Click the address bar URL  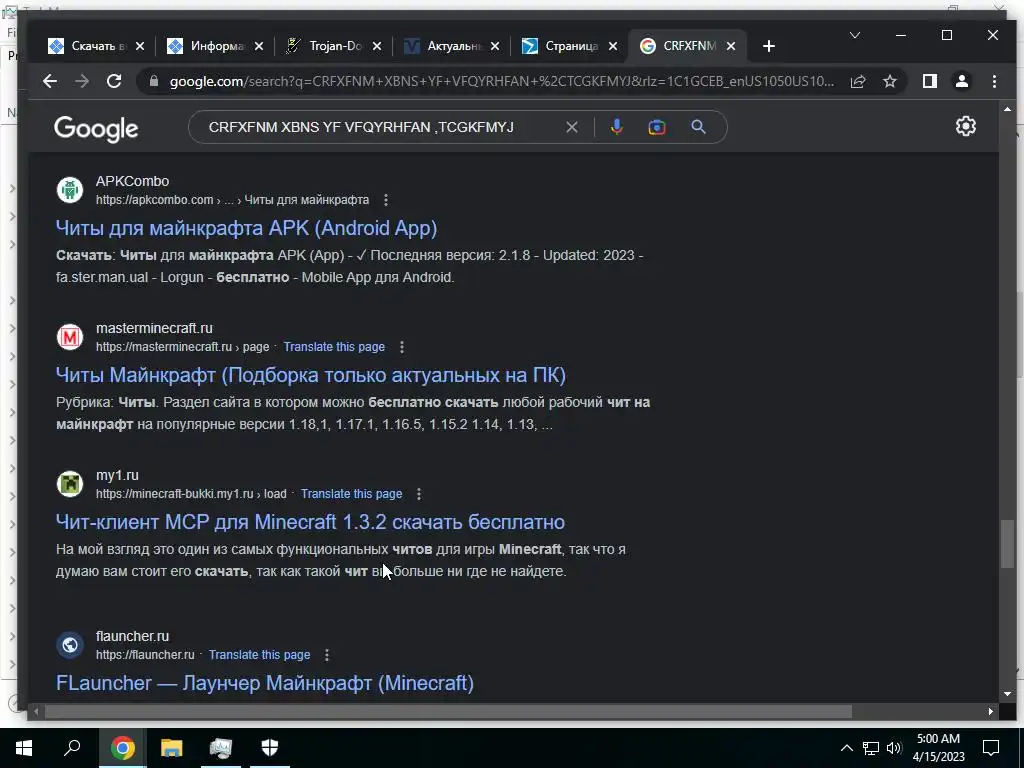[x=502, y=82]
